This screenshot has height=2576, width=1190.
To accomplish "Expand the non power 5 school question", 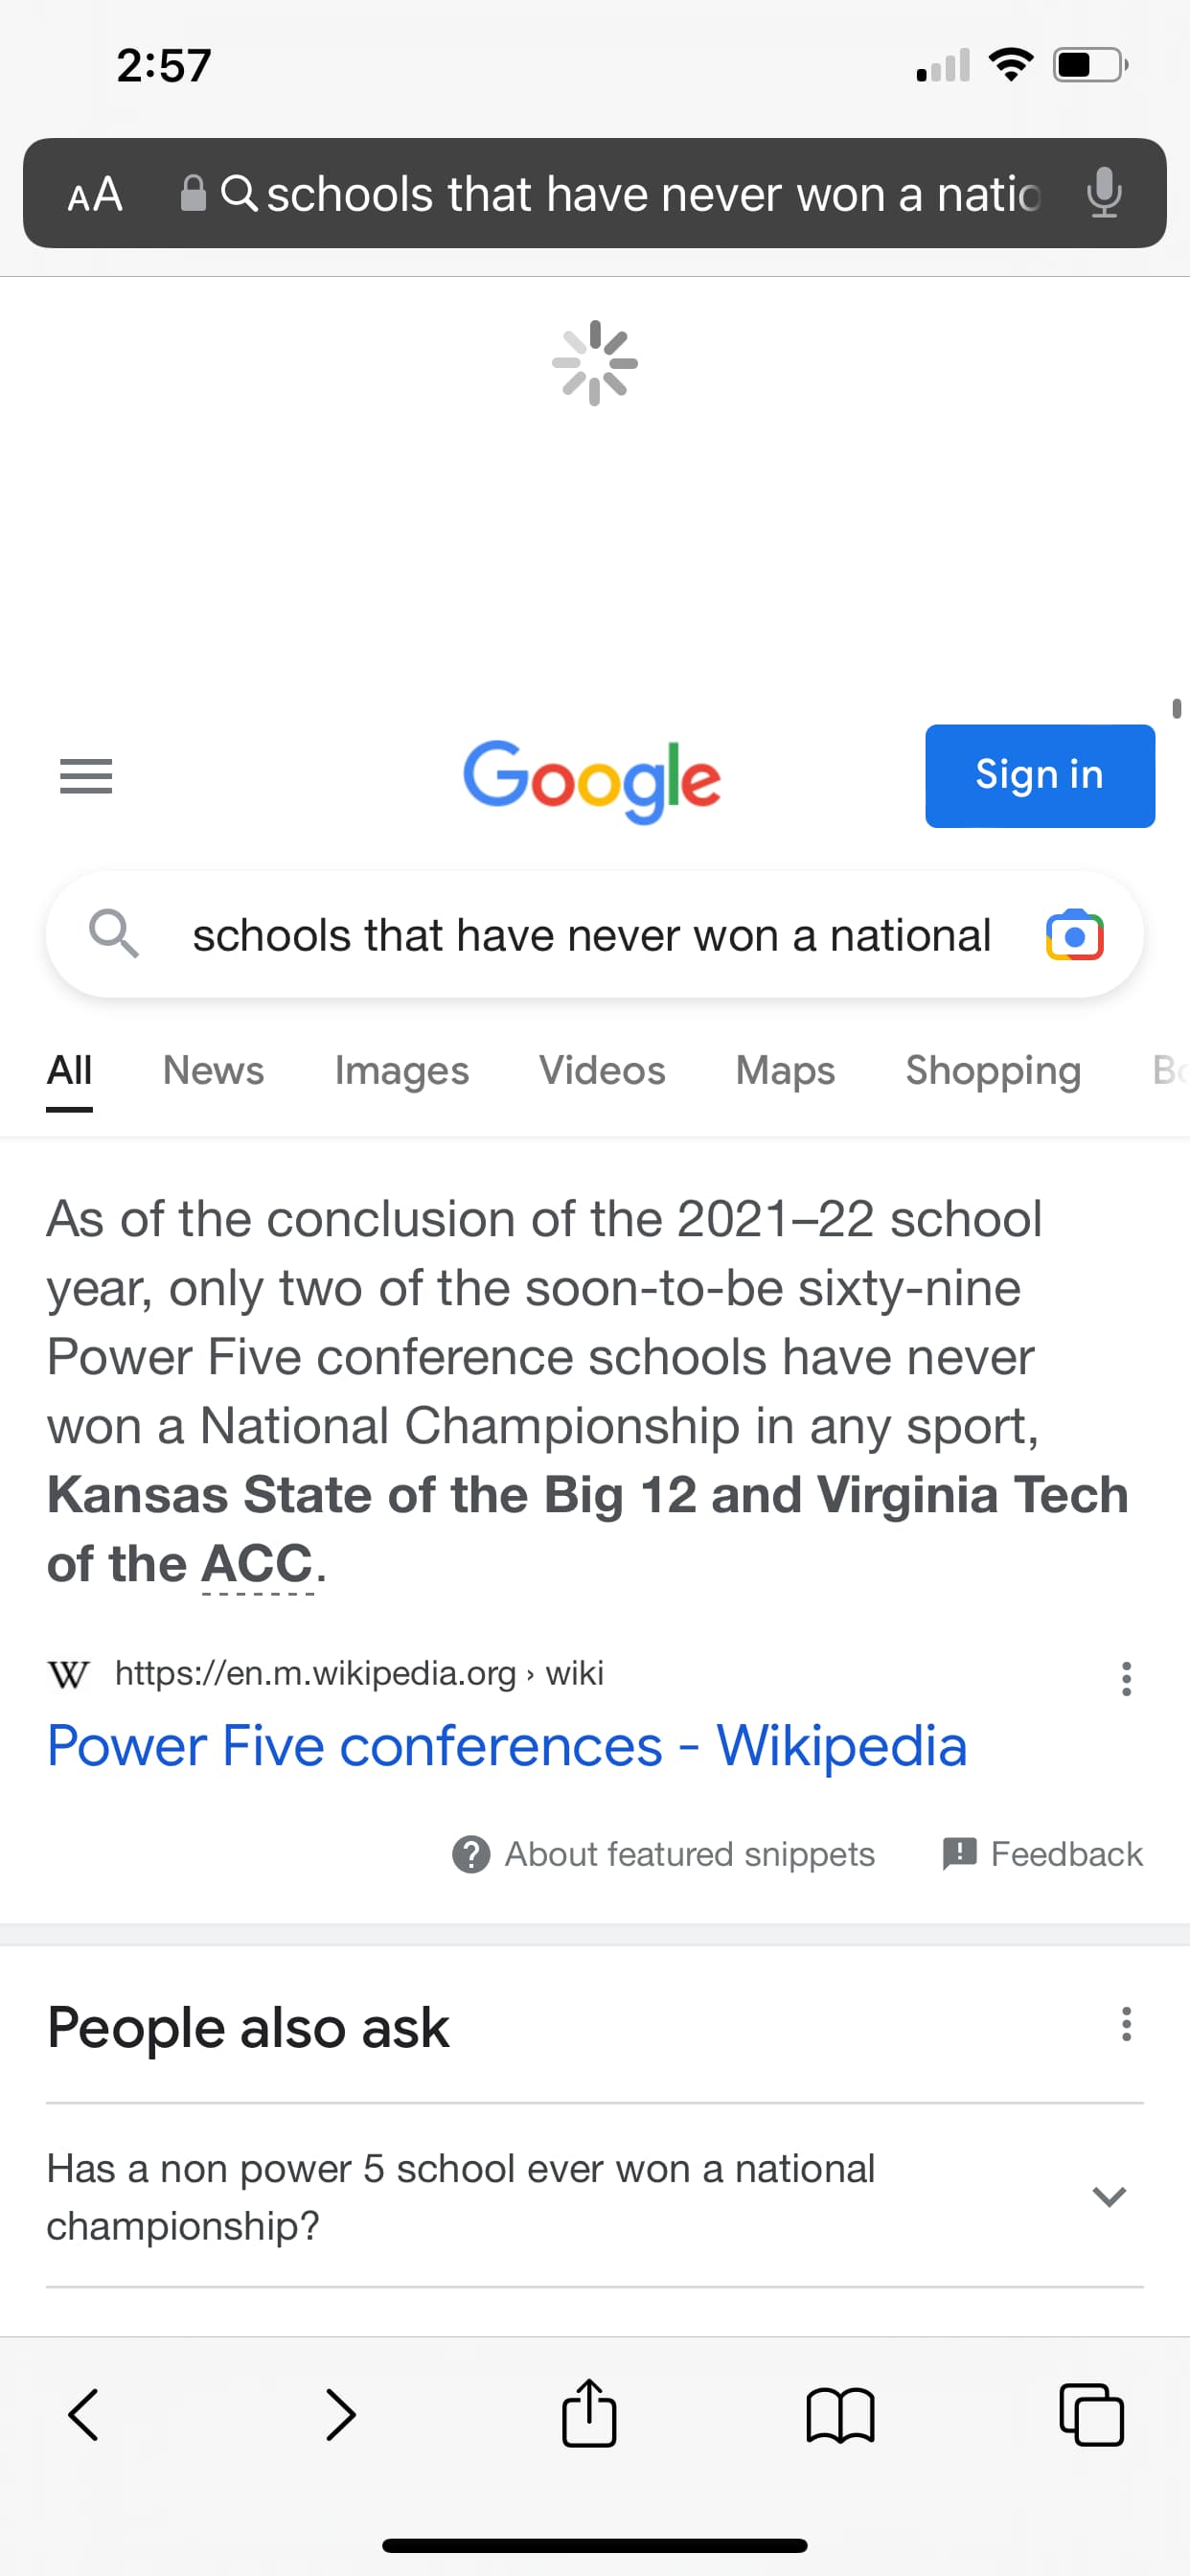I will [x=1108, y=2197].
